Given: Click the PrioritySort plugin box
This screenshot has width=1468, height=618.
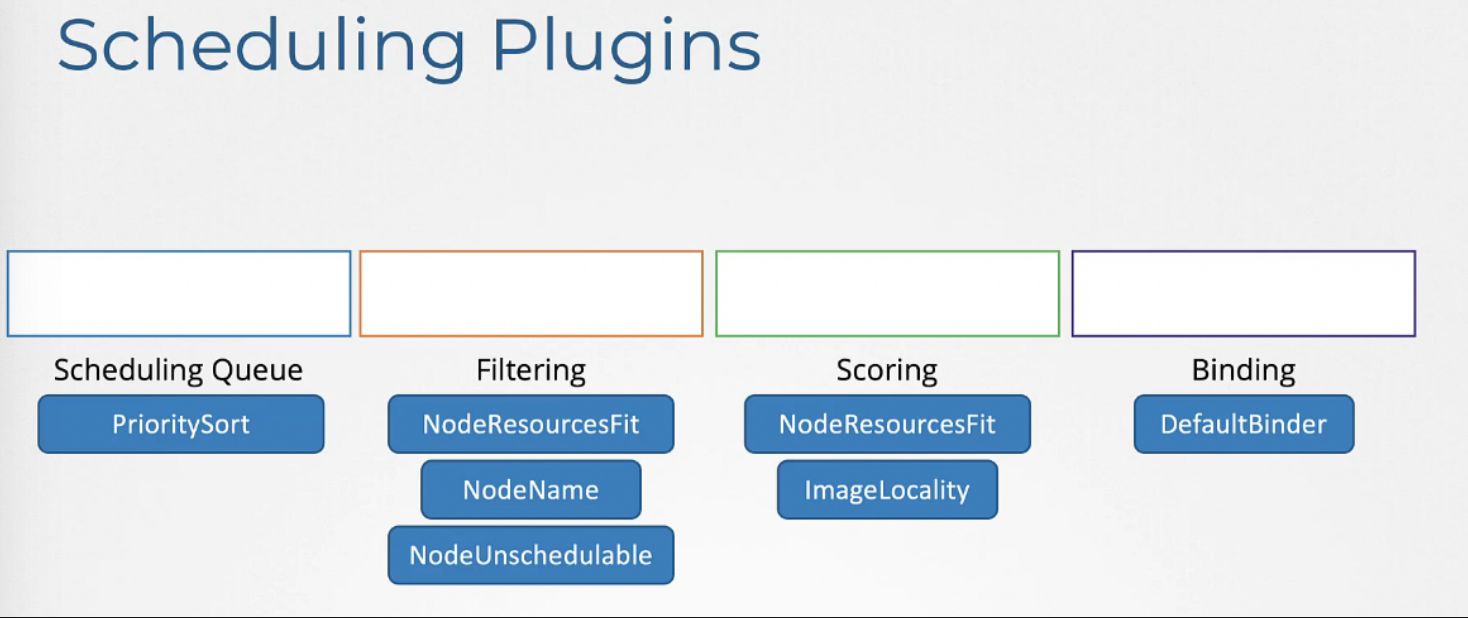Looking at the screenshot, I should click(x=181, y=424).
